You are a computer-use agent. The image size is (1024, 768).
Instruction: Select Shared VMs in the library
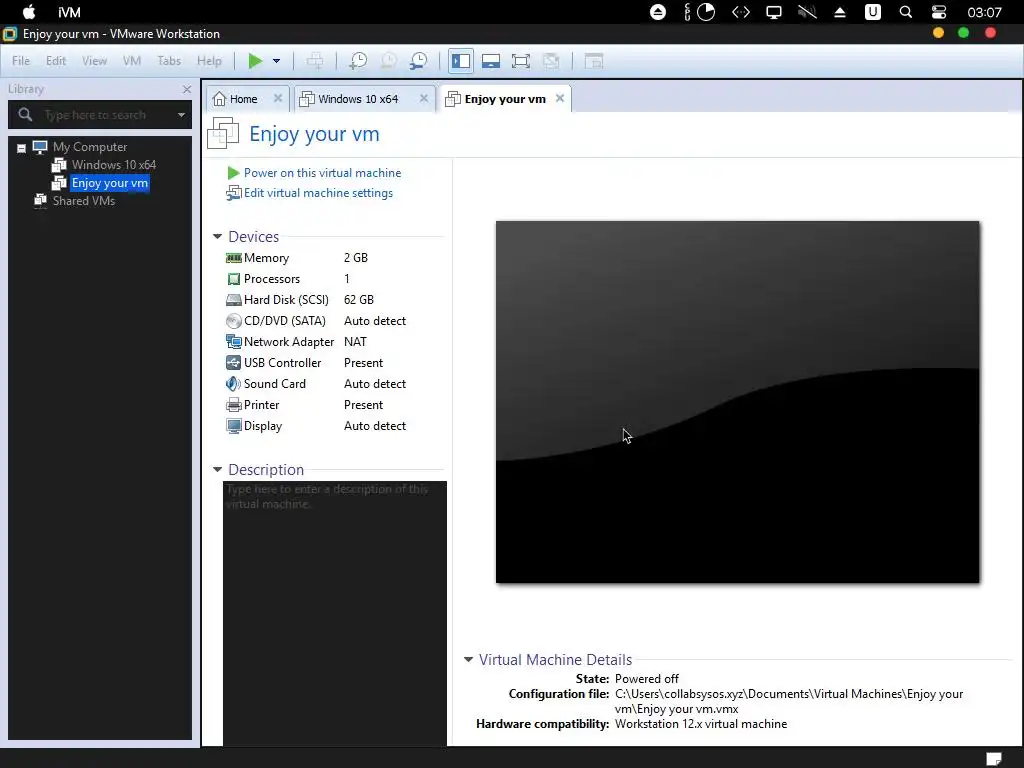(84, 200)
